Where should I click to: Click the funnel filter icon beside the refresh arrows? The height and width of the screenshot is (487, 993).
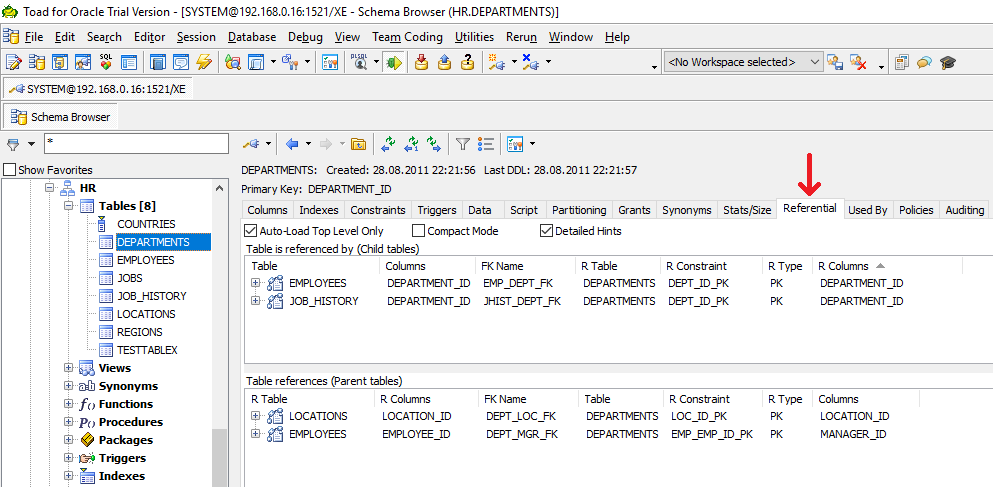(x=463, y=144)
